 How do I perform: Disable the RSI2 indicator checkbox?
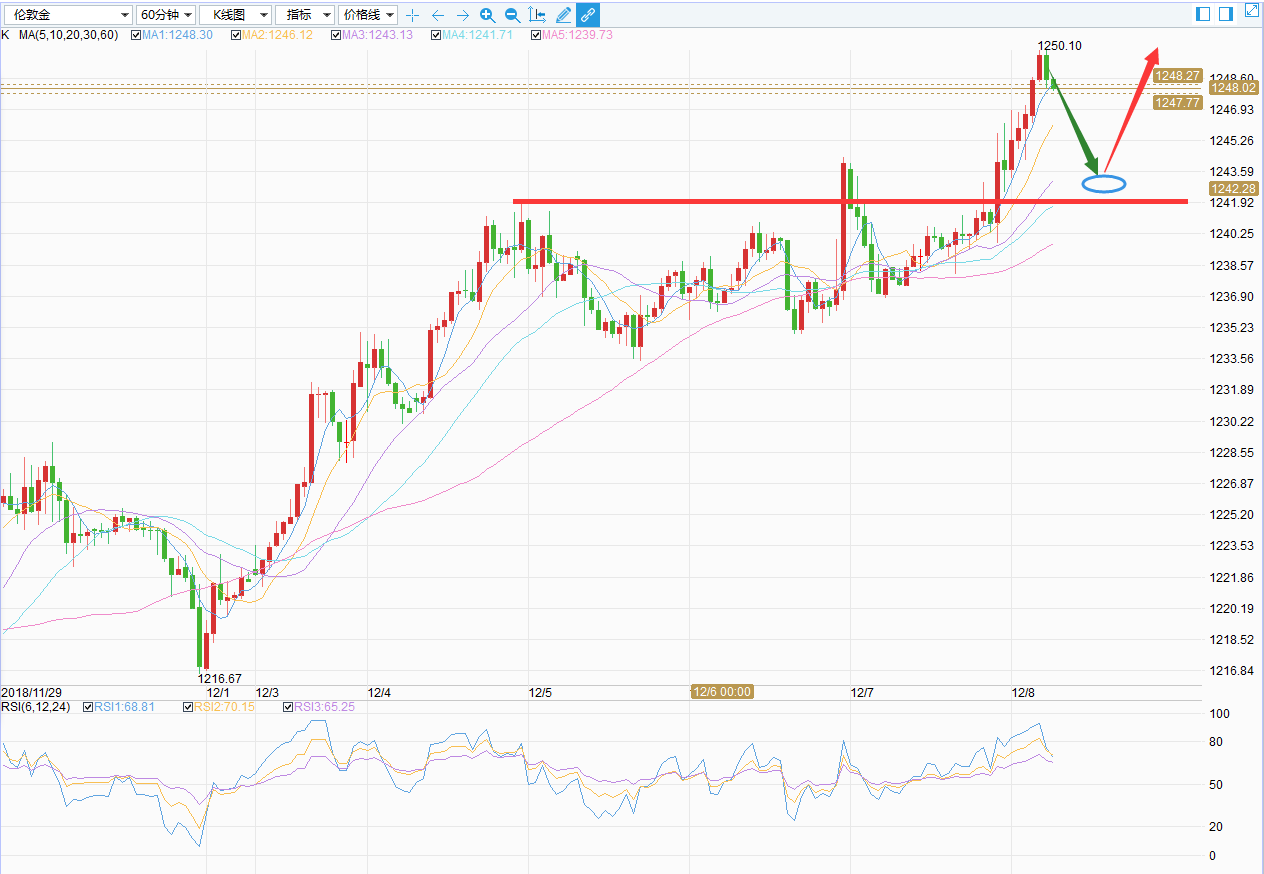tap(188, 707)
